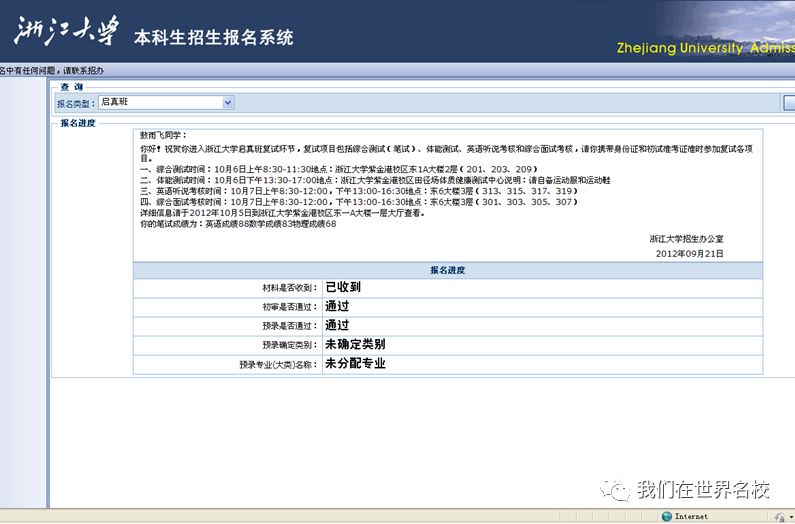Click the 报名类型 label

tap(76, 103)
